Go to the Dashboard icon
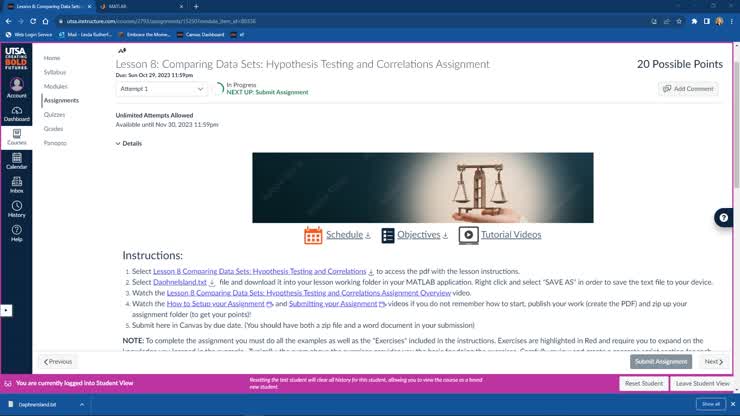The height and width of the screenshot is (416, 740). [x=16, y=111]
